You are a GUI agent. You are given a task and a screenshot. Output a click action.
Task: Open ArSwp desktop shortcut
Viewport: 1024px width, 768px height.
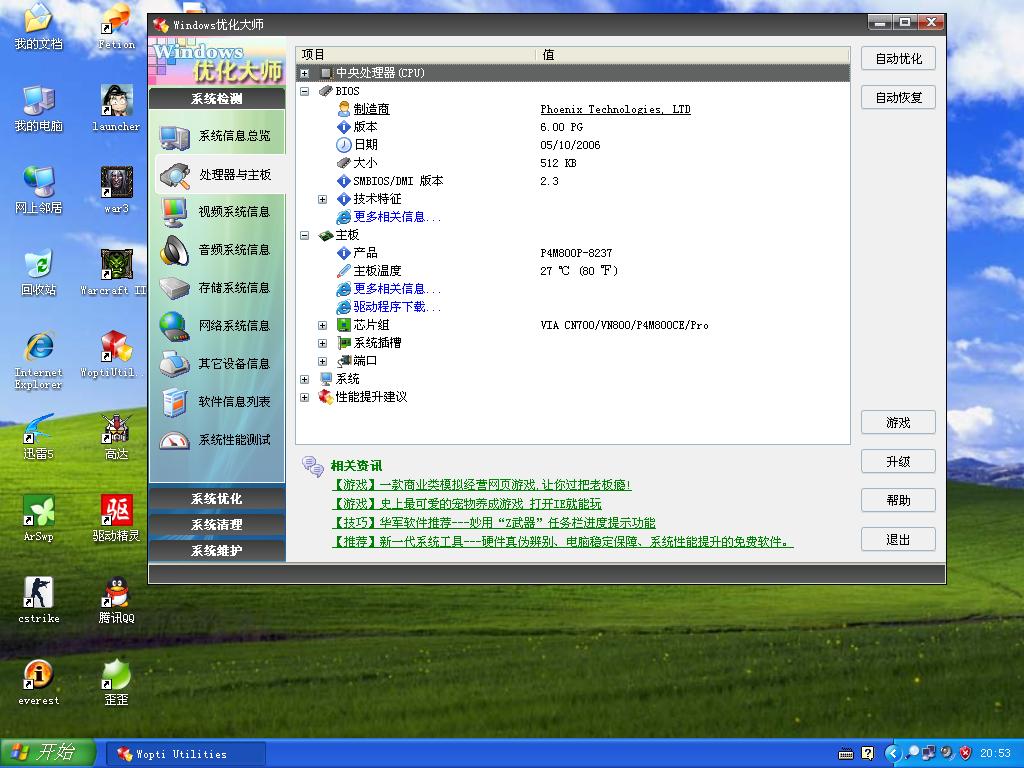39,519
